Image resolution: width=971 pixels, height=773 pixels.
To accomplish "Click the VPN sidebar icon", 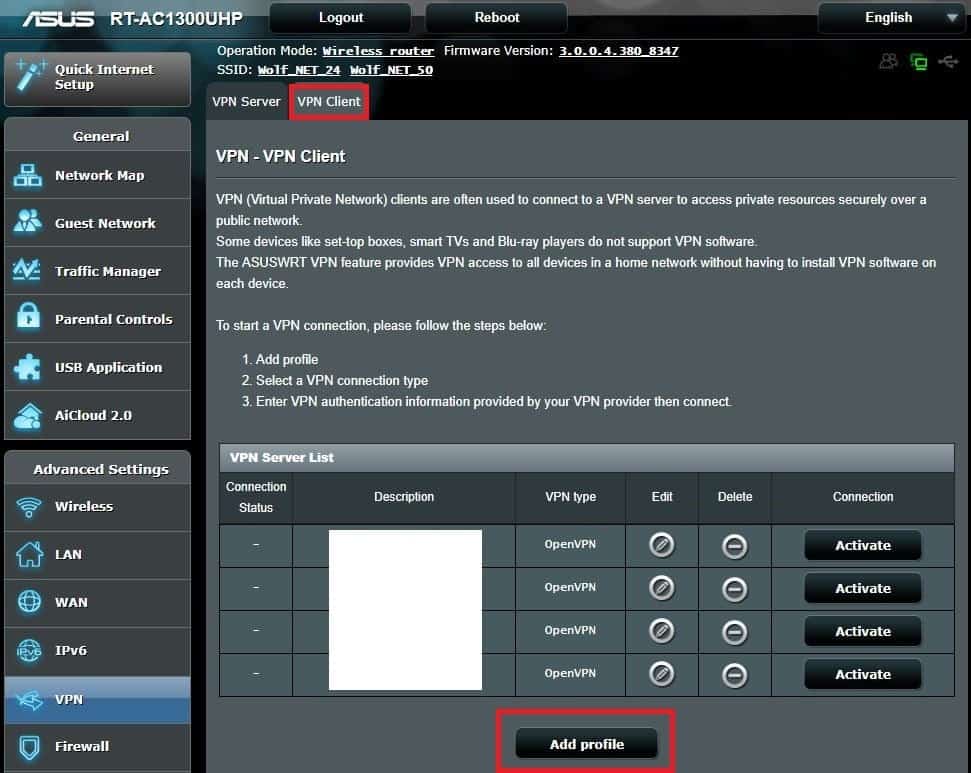I will pos(29,700).
